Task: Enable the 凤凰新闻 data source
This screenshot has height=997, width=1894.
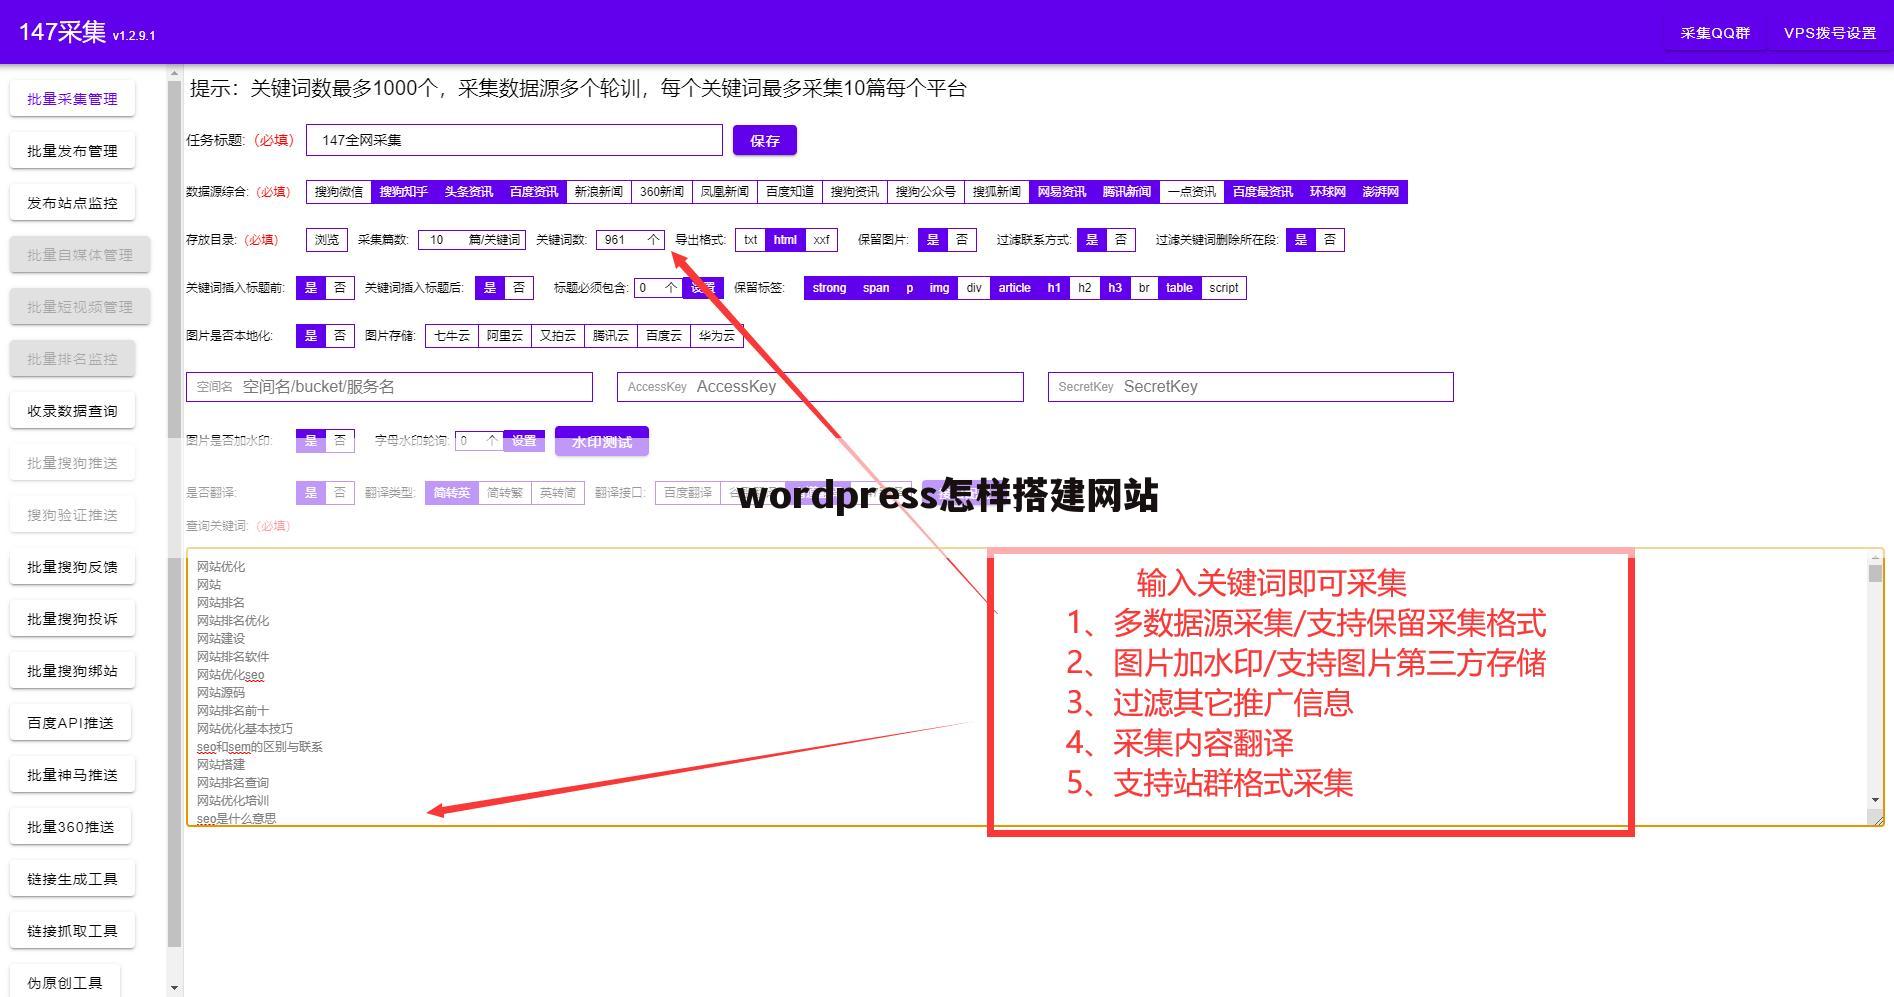Action: 723,191
